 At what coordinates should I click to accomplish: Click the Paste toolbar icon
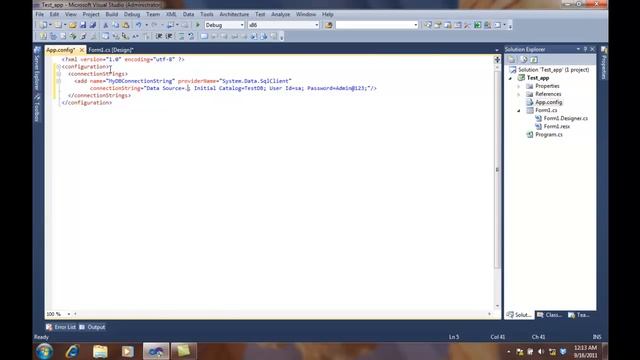tap(125, 25)
